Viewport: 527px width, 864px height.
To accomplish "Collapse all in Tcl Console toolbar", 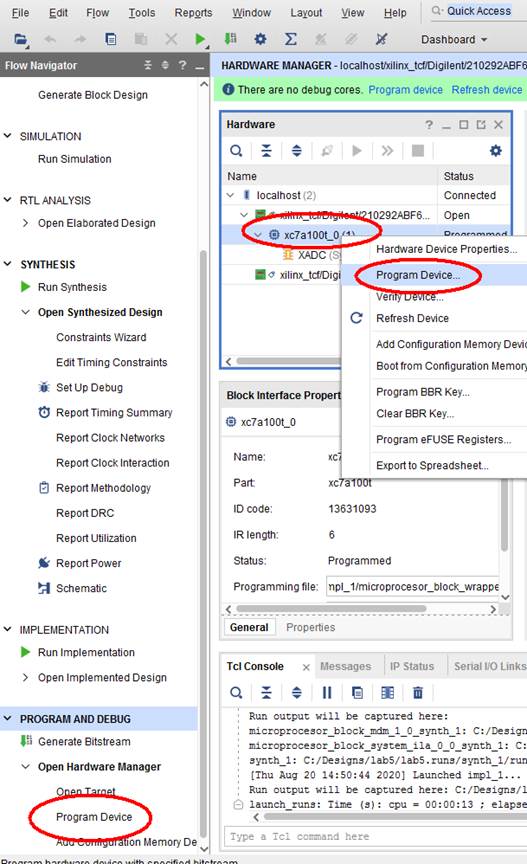I will click(266, 693).
